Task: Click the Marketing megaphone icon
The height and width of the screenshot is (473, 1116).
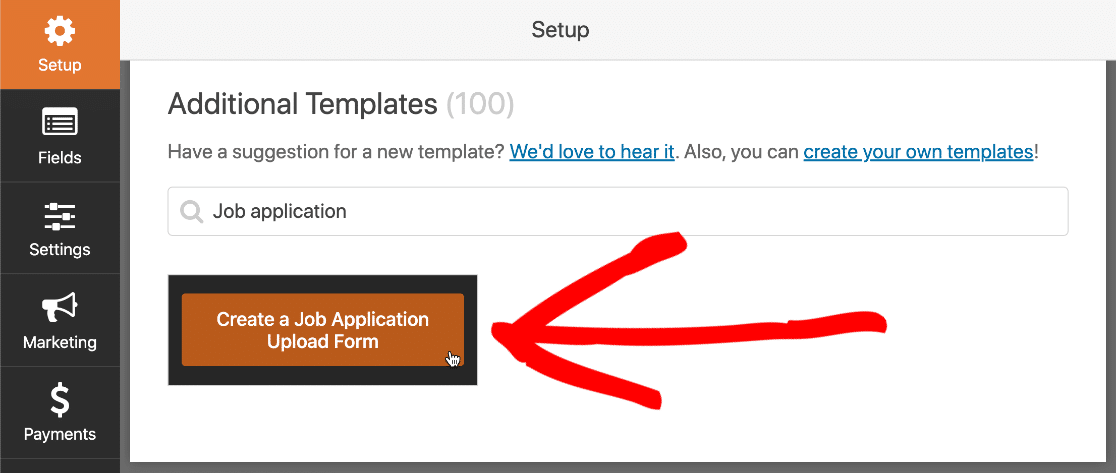Action: click(60, 309)
